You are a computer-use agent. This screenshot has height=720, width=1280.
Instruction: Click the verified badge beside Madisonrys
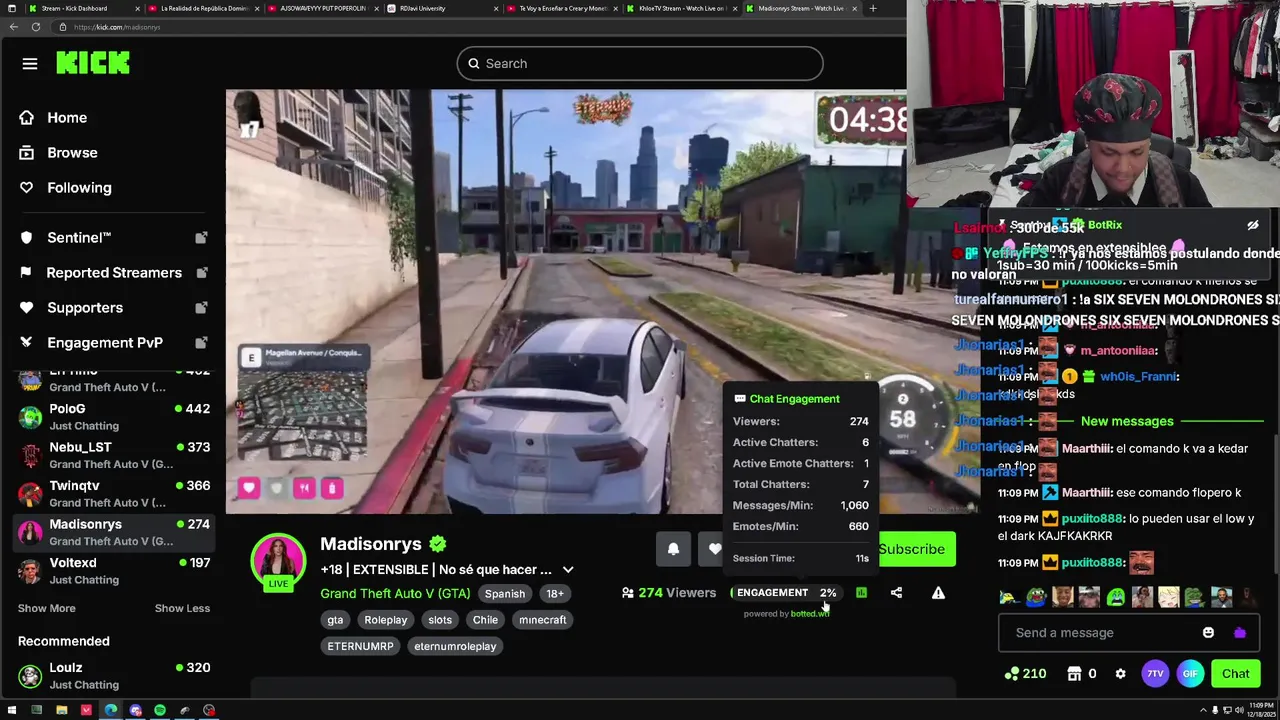pos(437,544)
